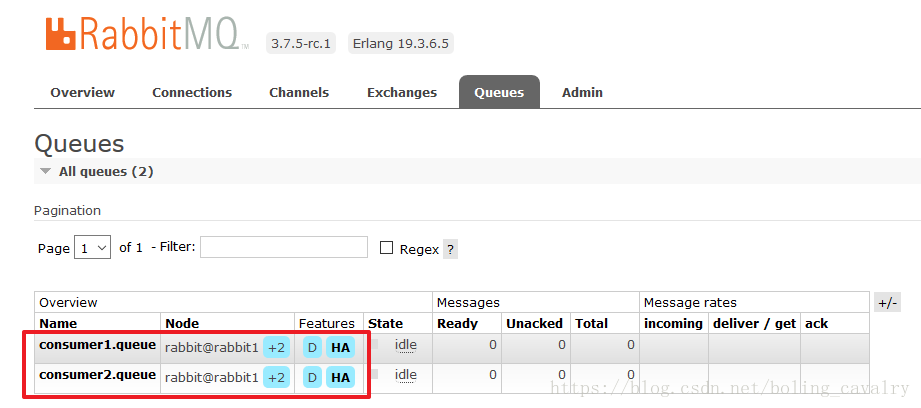Click the Ready count for consumer1.queue
This screenshot has height=408, width=921.
pyautogui.click(x=493, y=345)
